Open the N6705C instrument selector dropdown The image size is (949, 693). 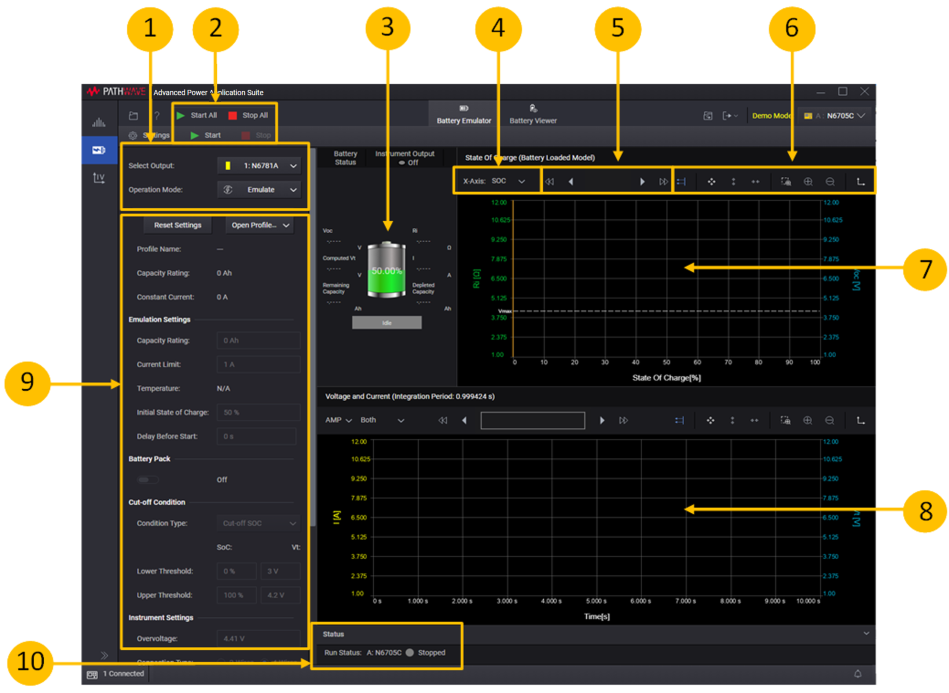(x=835, y=116)
